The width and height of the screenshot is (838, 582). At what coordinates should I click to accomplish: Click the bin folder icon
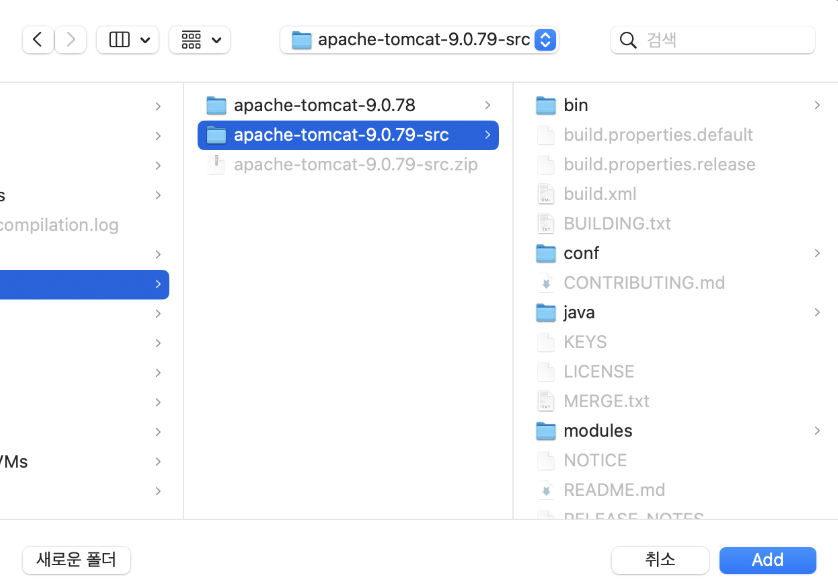pos(546,105)
